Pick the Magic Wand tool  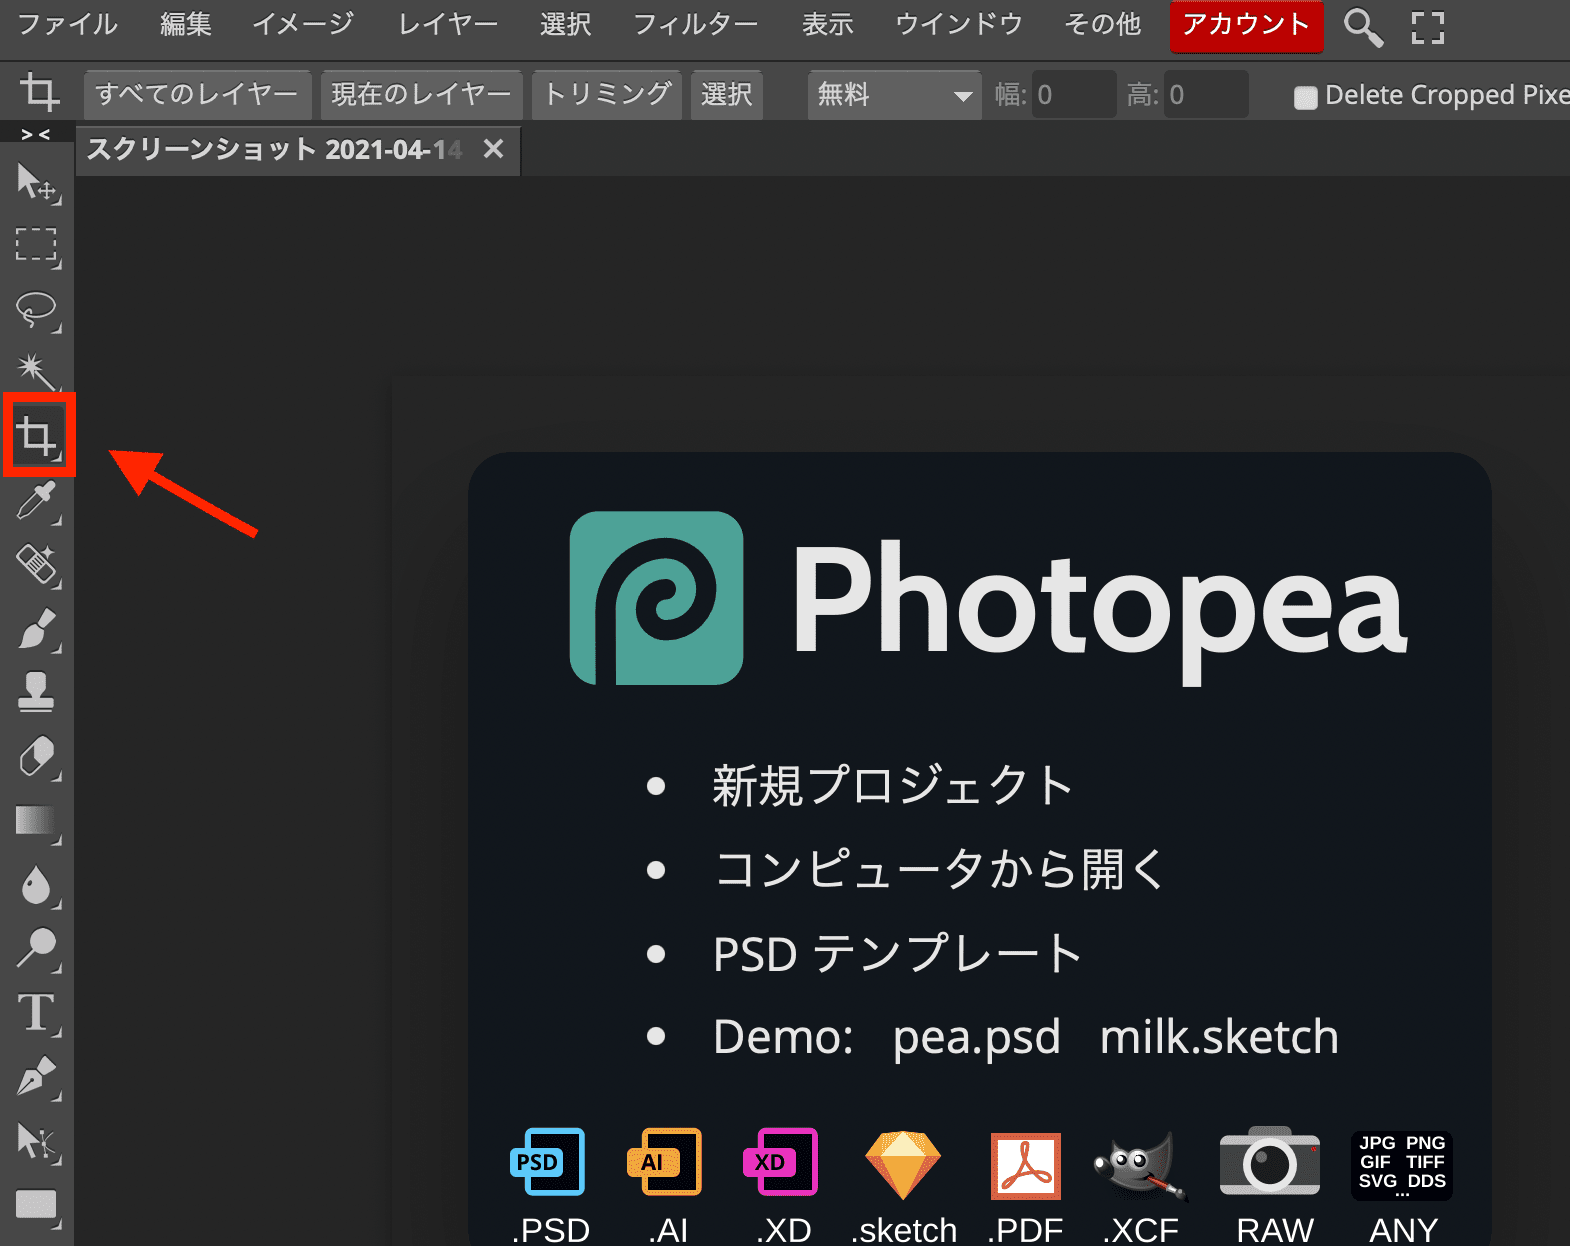click(x=37, y=372)
